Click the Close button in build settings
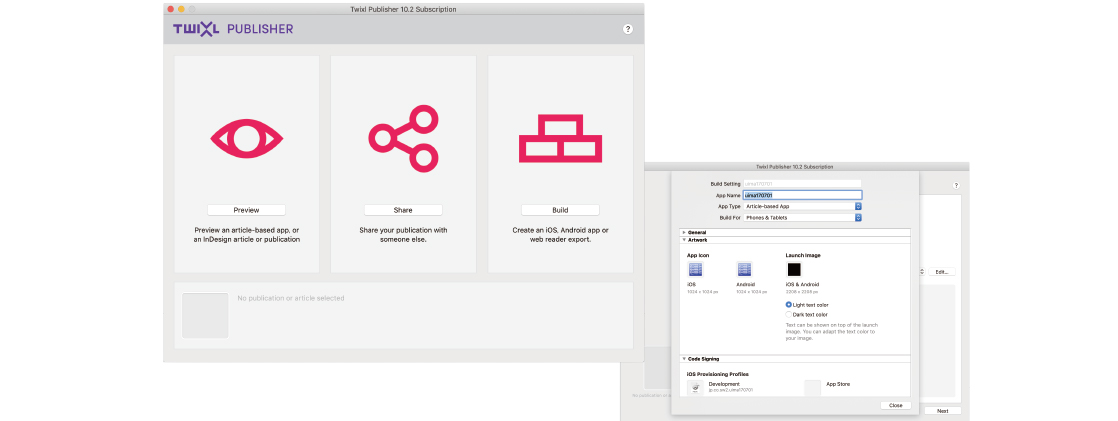This screenshot has height=421, width=1118. 896,405
